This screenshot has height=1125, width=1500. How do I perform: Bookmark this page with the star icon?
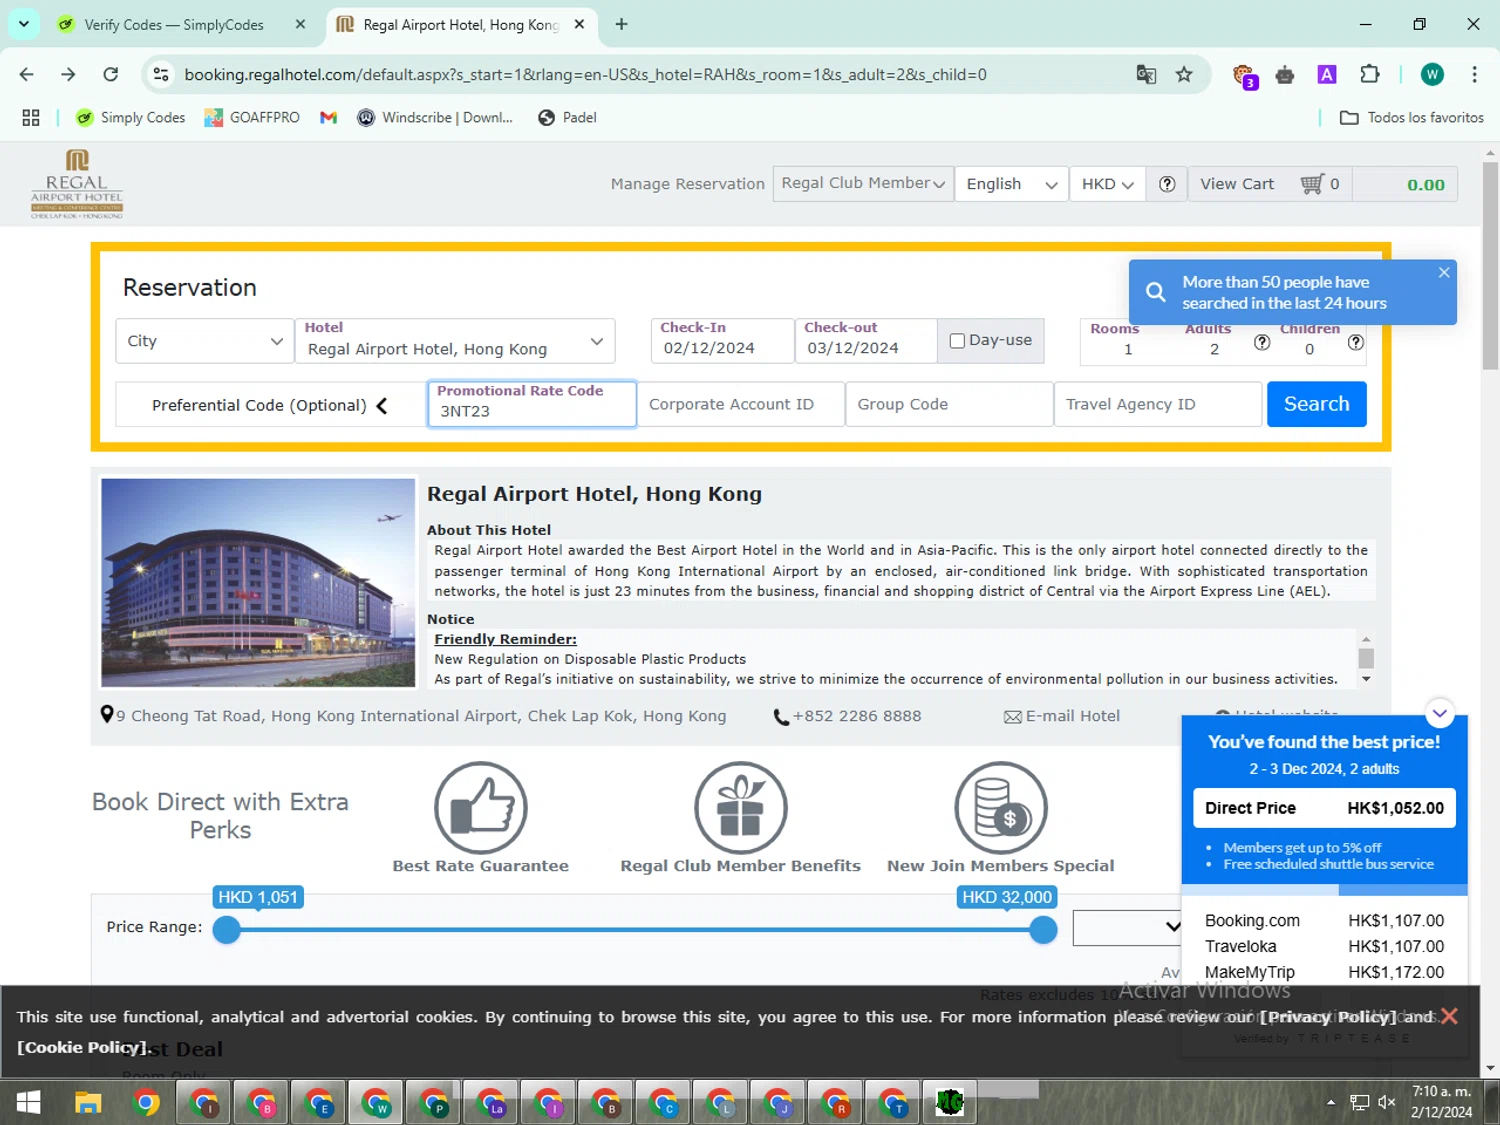coord(1184,74)
